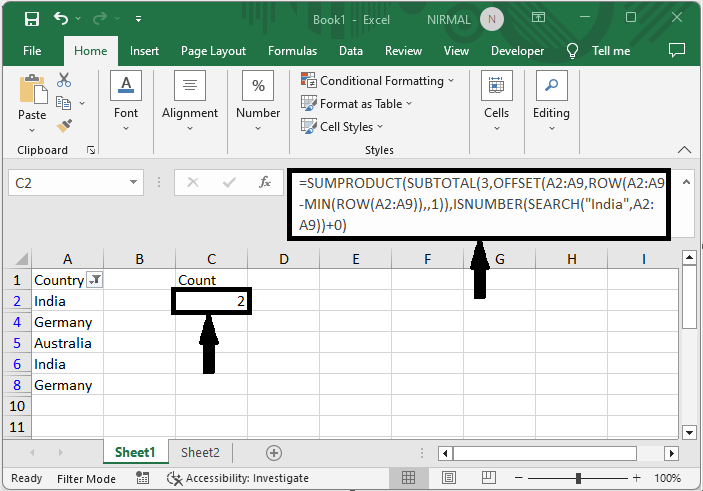This screenshot has width=703, height=491.
Task: Open the Country column filter button
Action: tap(95, 280)
